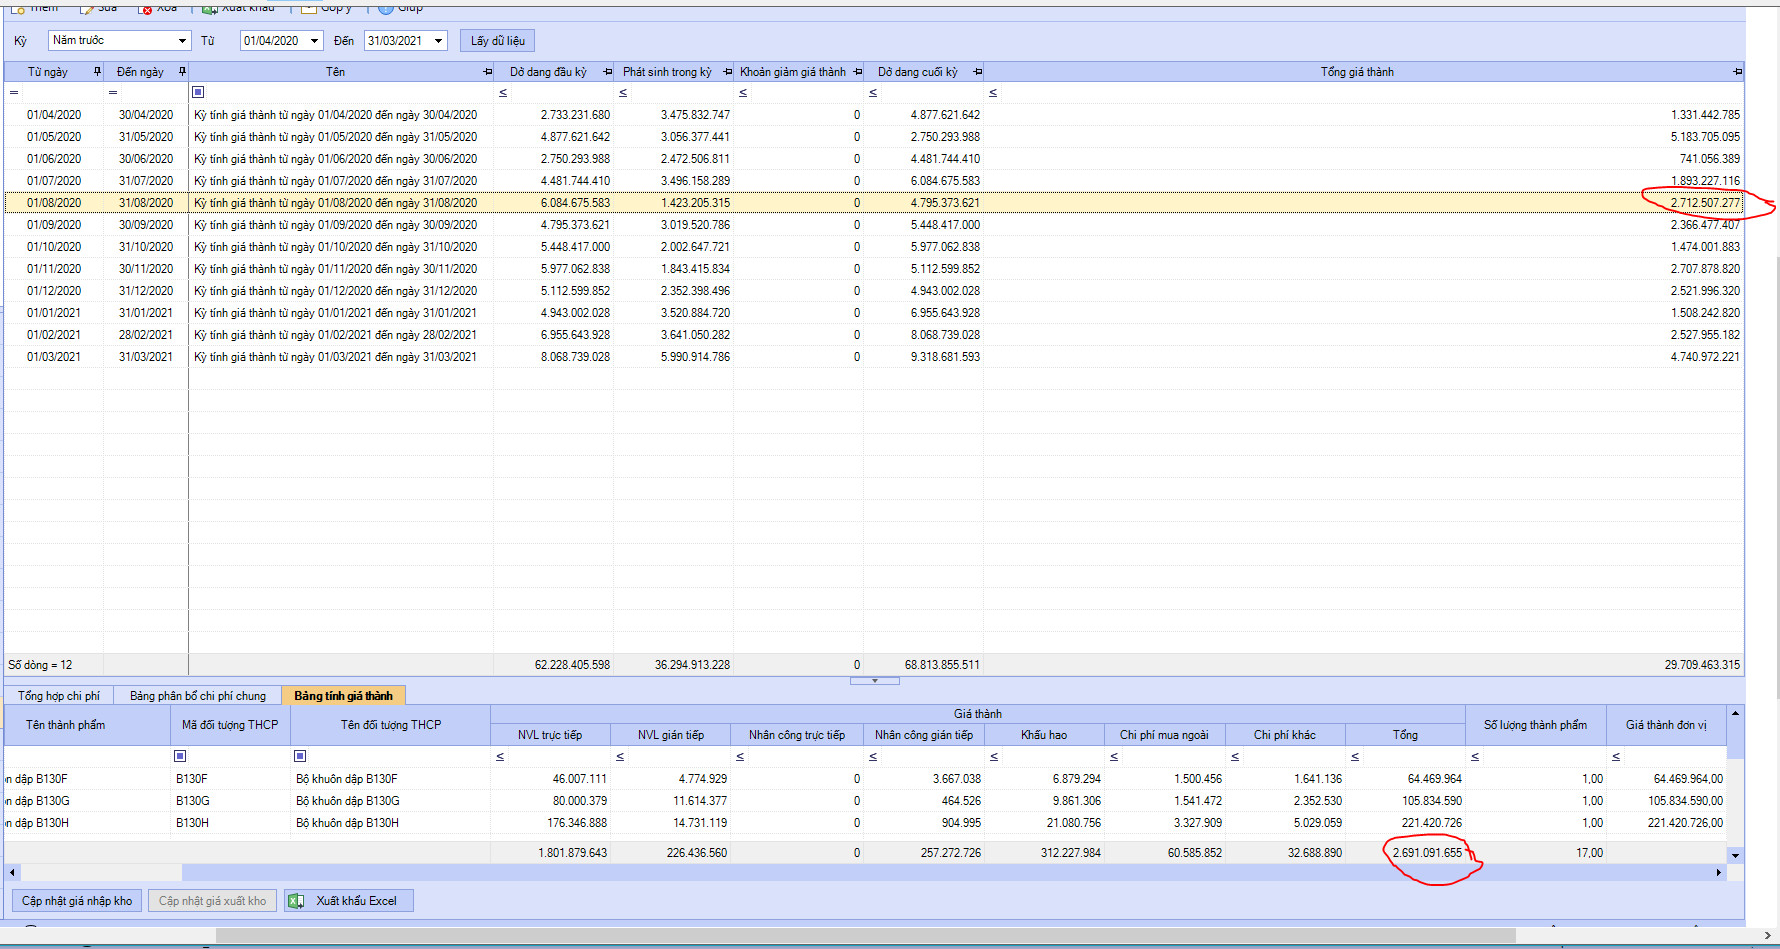Open filter operator under Khoản giảm giá thành
The height and width of the screenshot is (949, 1780).
743,92
